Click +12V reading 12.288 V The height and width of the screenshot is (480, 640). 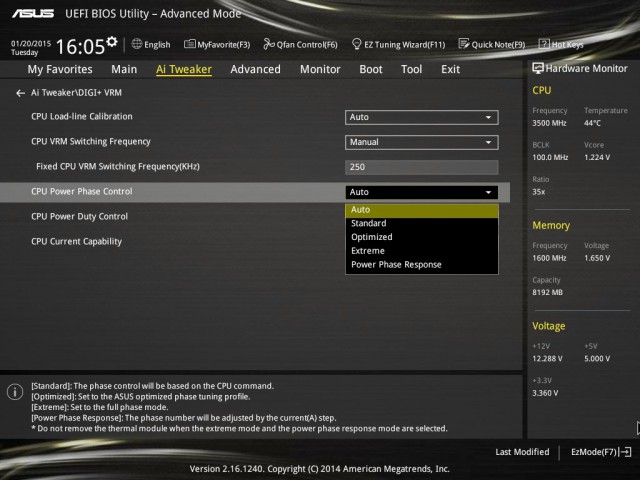click(x=547, y=358)
